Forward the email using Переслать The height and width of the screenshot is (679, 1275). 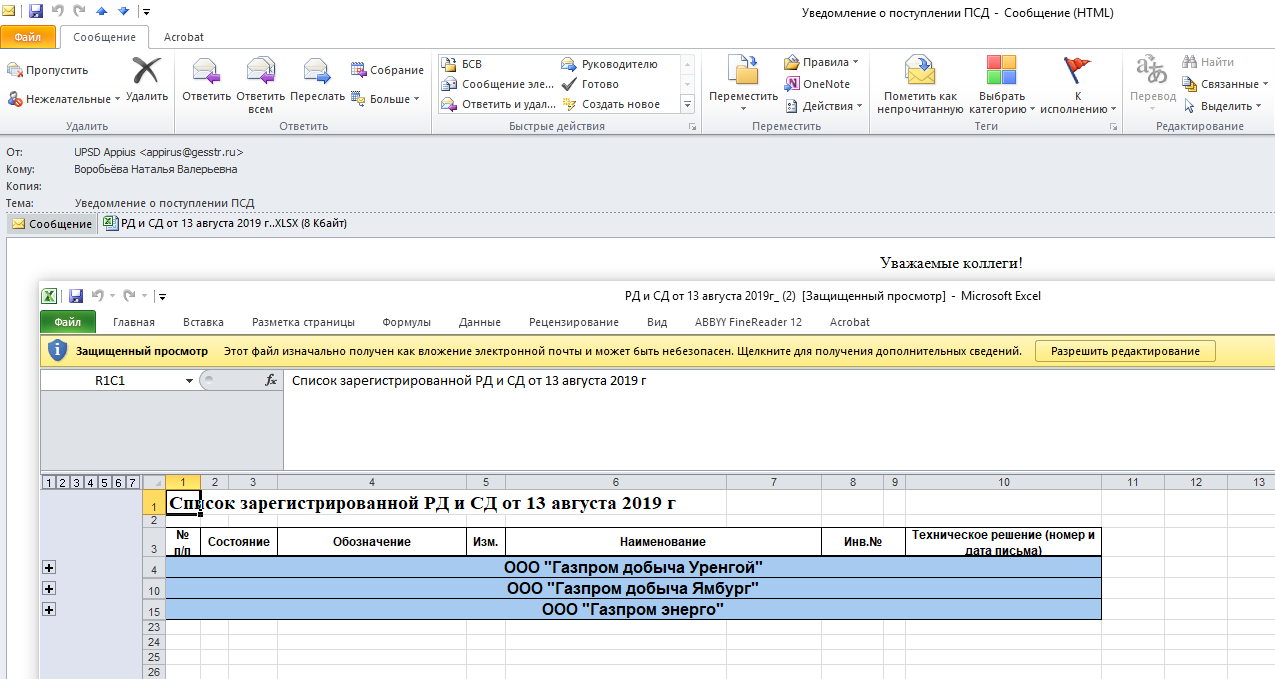tap(317, 79)
